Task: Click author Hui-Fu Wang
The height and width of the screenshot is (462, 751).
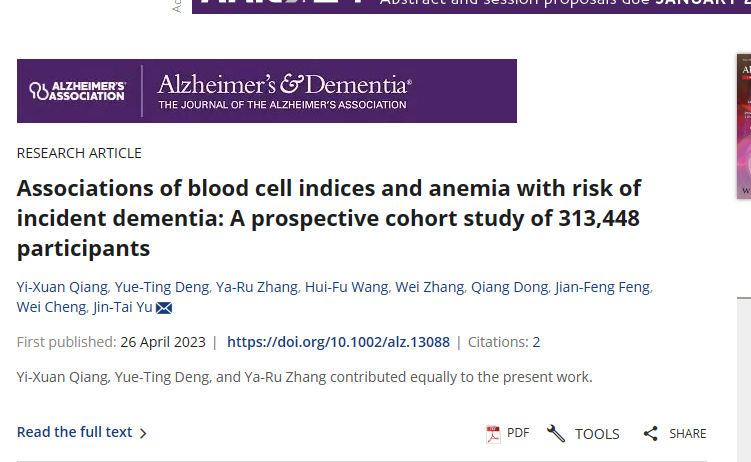Action: click(345, 288)
